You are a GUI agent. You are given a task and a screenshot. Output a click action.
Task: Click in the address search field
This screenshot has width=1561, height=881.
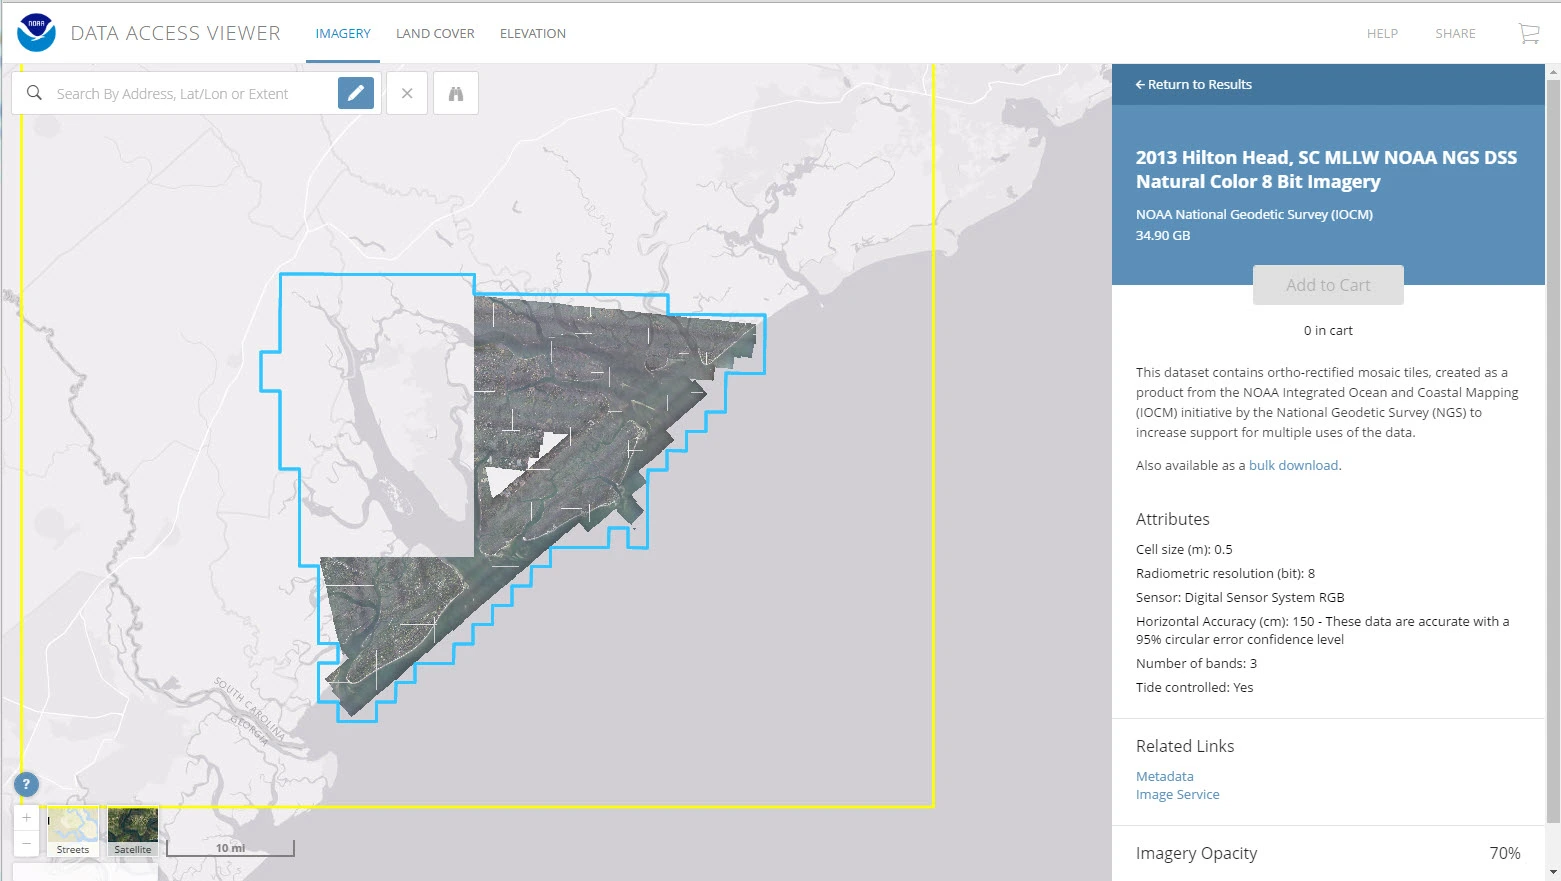pos(190,94)
